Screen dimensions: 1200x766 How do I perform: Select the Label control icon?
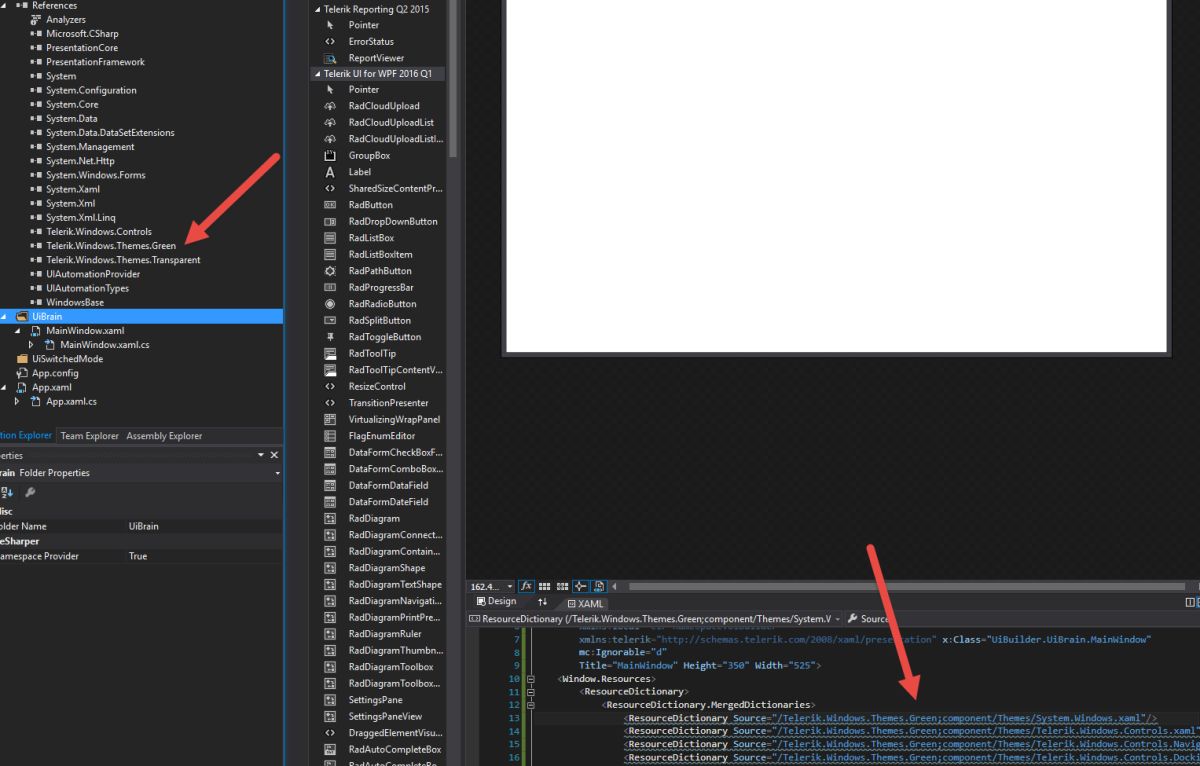[330, 172]
